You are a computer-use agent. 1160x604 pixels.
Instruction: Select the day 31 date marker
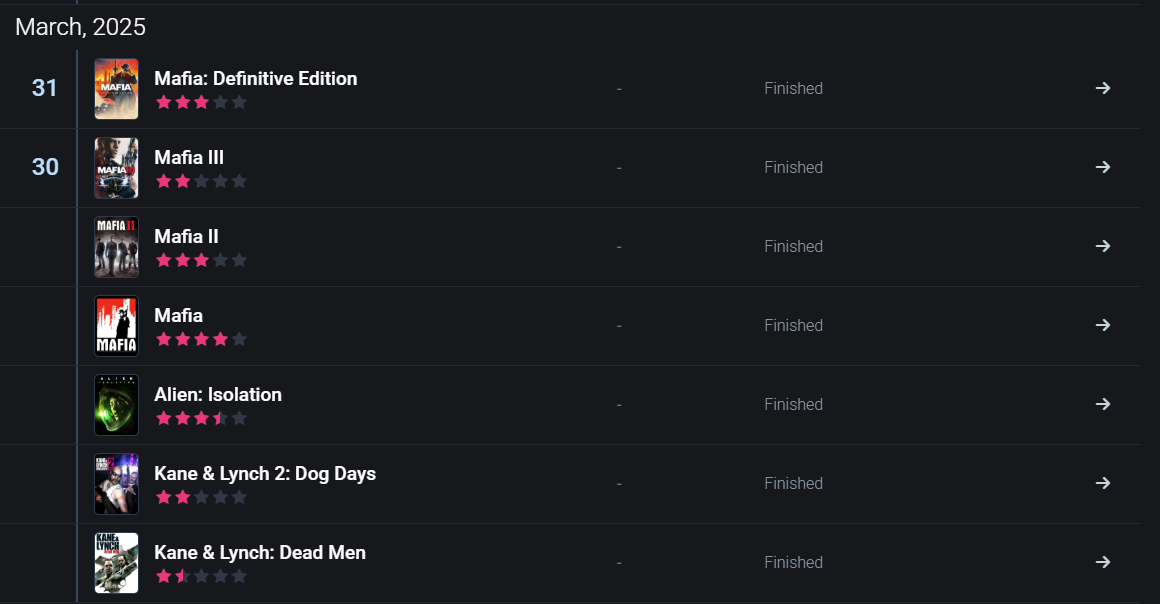(x=45, y=88)
